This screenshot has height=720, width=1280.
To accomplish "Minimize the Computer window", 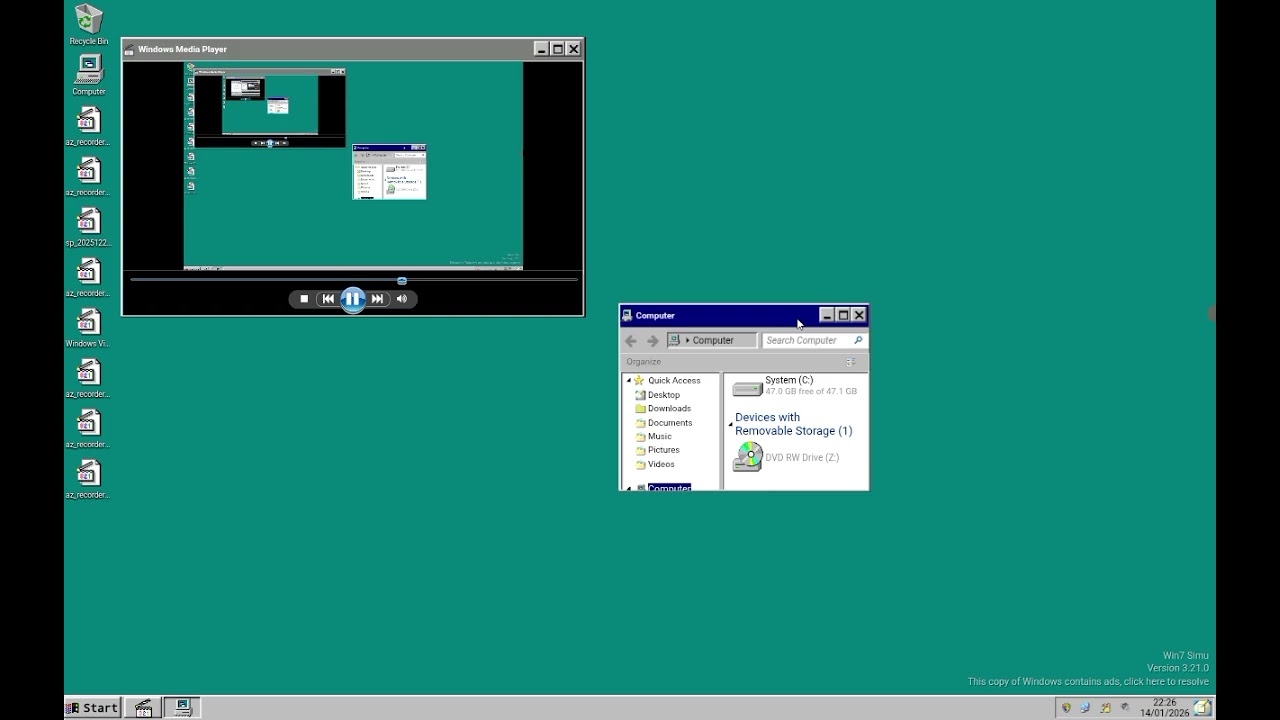I will click(827, 315).
